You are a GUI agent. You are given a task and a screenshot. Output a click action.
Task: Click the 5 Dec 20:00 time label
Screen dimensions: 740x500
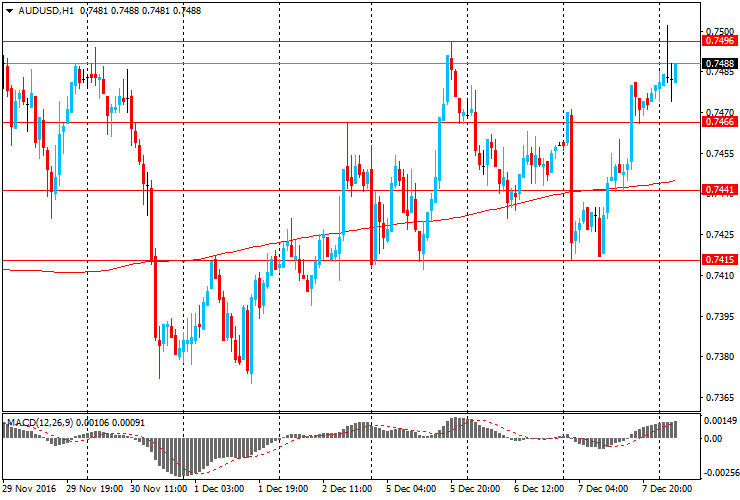474,490
